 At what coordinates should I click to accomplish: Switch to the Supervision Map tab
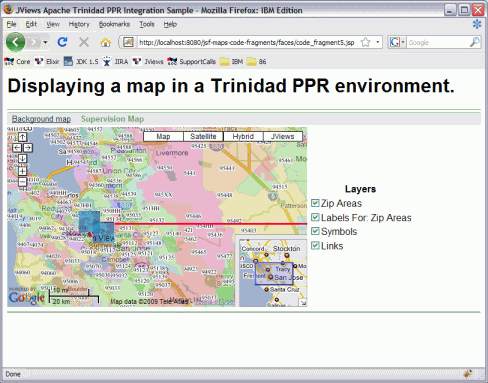tap(112, 119)
